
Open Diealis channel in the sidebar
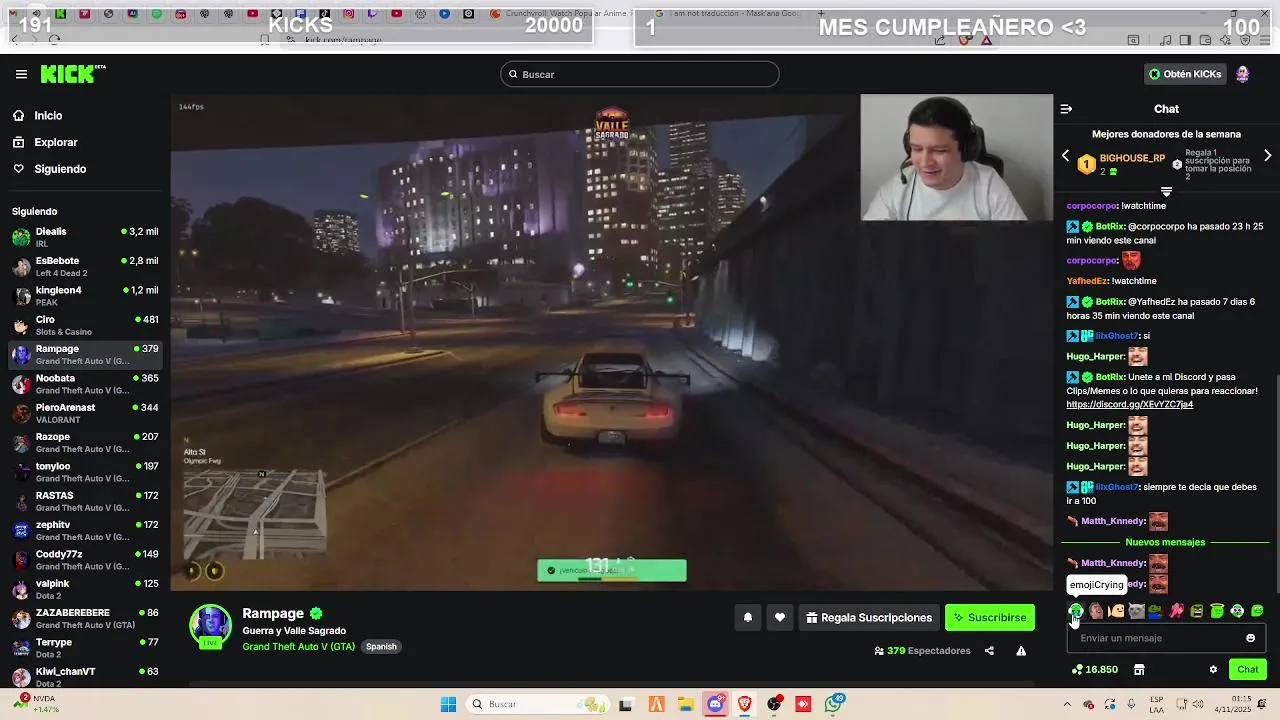click(x=85, y=237)
